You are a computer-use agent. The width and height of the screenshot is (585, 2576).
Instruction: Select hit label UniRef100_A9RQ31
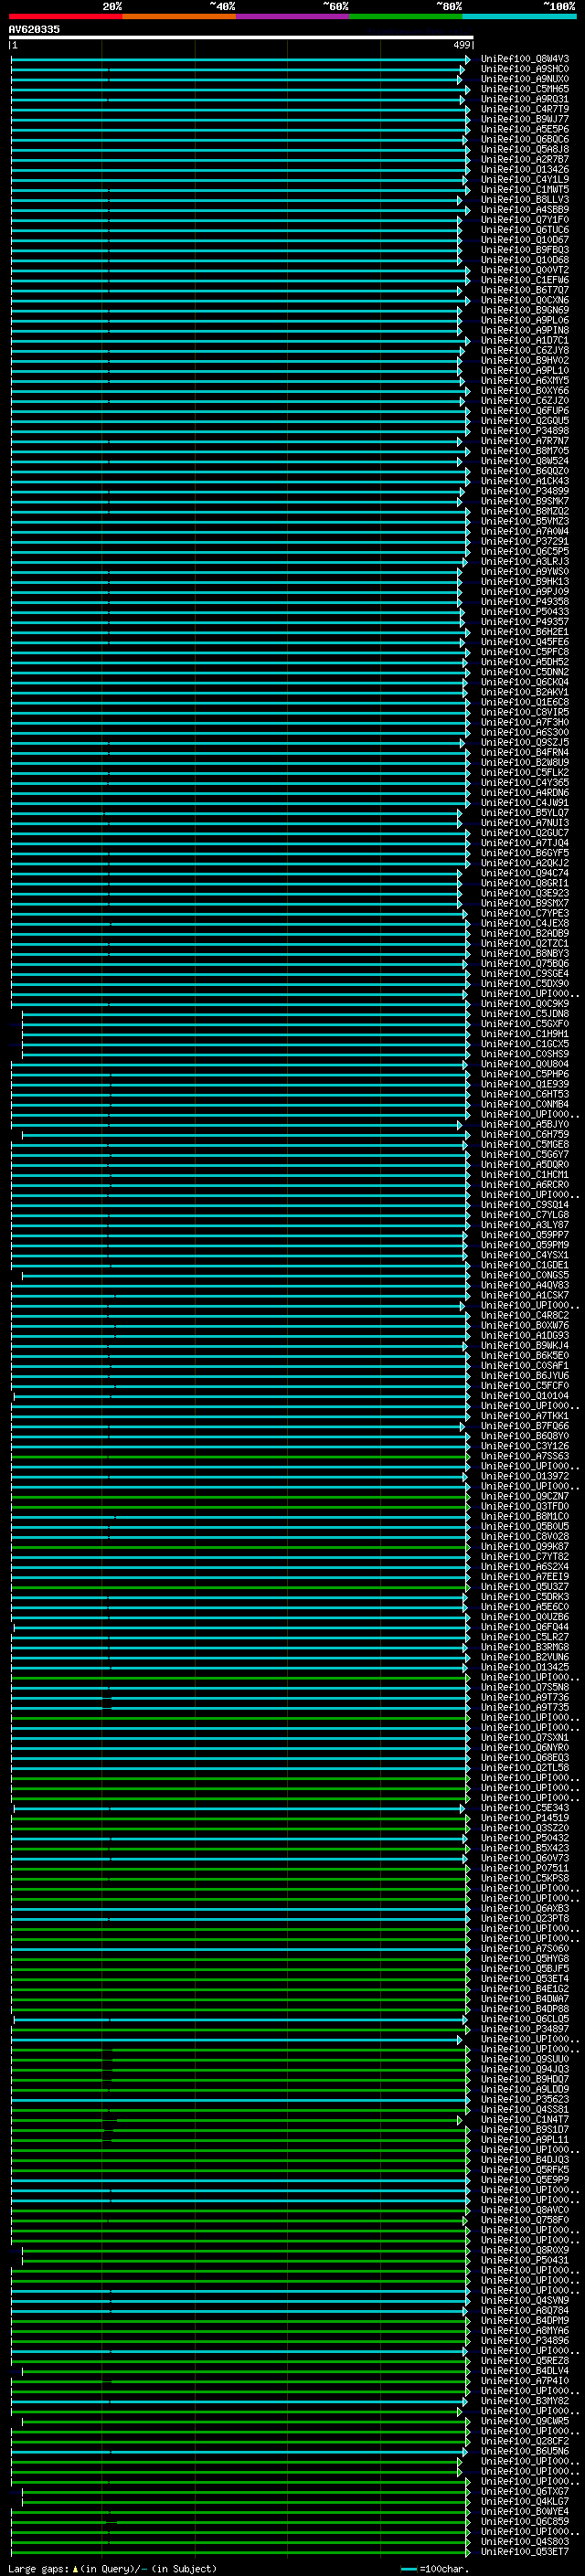tap(525, 99)
